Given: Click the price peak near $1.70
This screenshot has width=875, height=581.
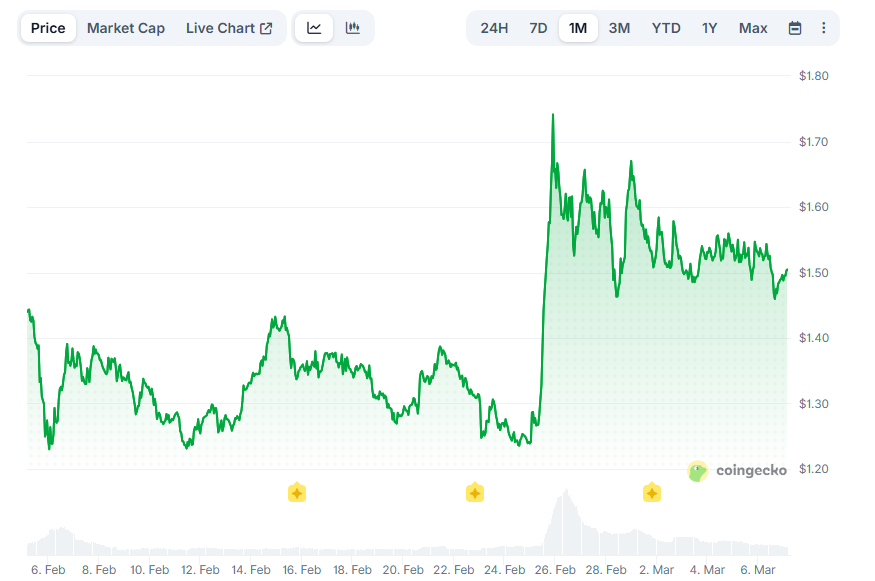Looking at the screenshot, I should [x=553, y=115].
